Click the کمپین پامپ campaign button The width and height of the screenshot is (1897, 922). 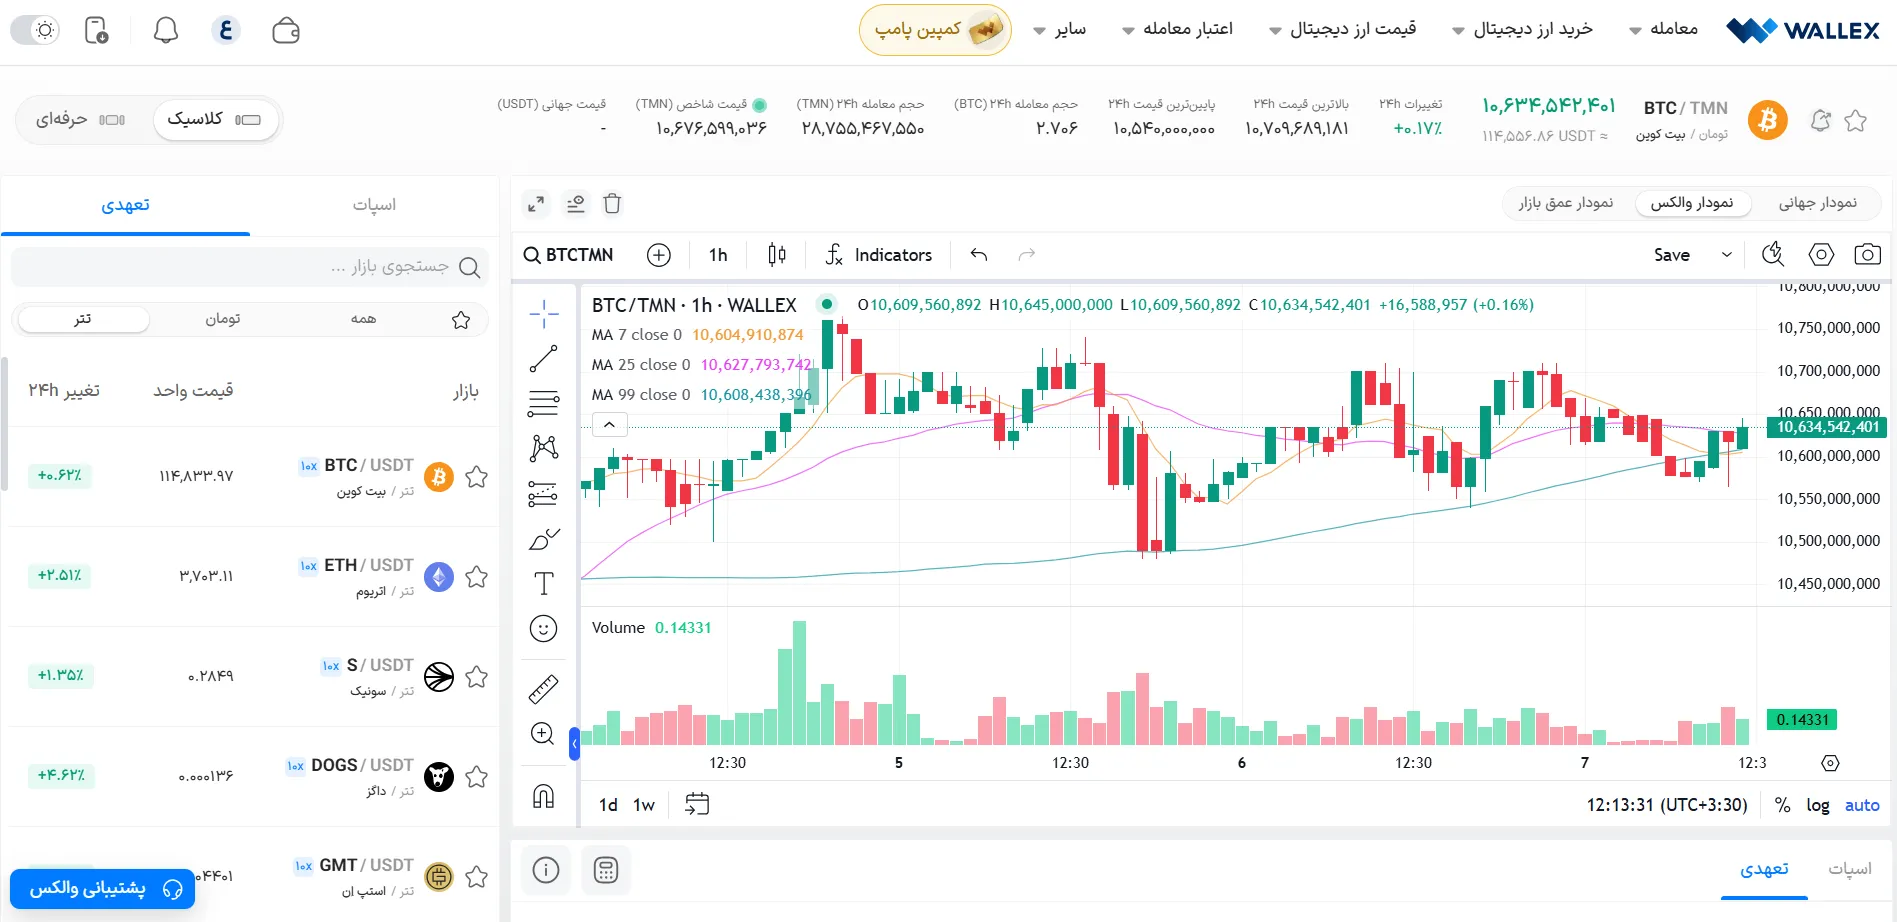(x=935, y=30)
